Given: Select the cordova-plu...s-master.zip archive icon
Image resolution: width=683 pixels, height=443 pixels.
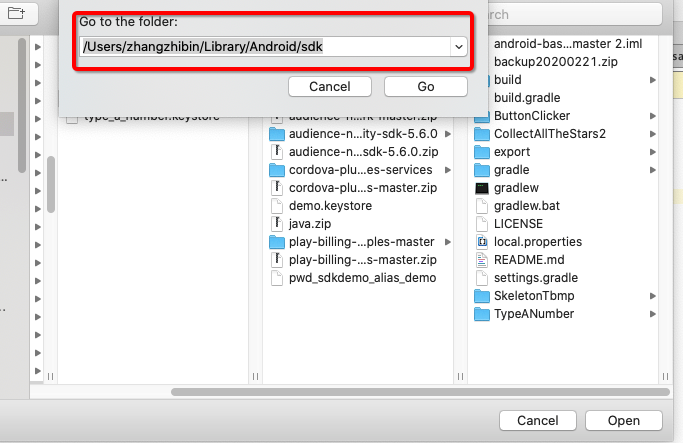Looking at the screenshot, I should tap(277, 188).
